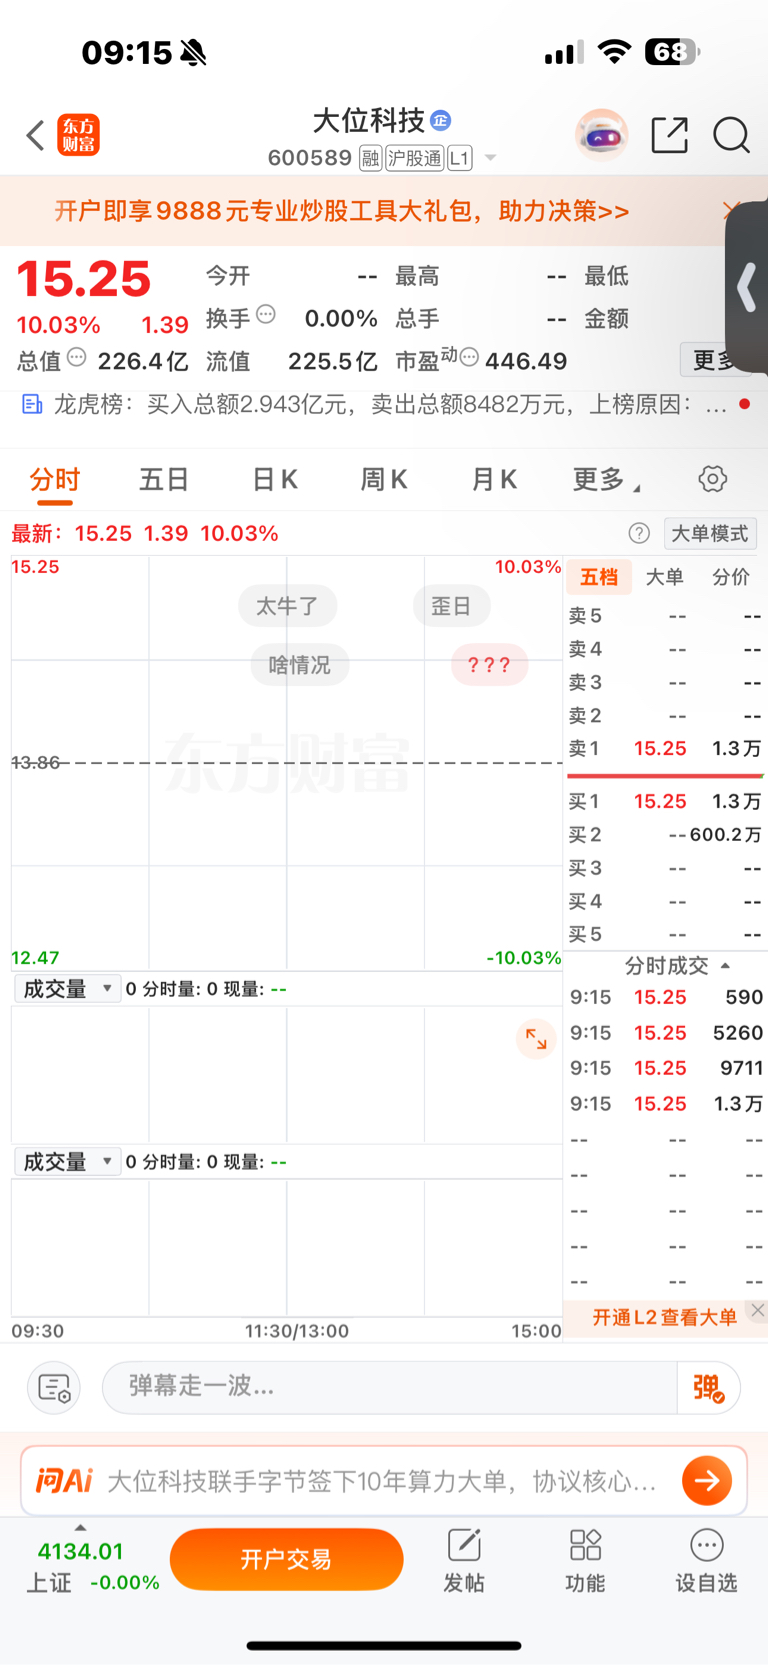Tap the battery indicator in status bar
The height and width of the screenshot is (1665, 768).
click(672, 52)
